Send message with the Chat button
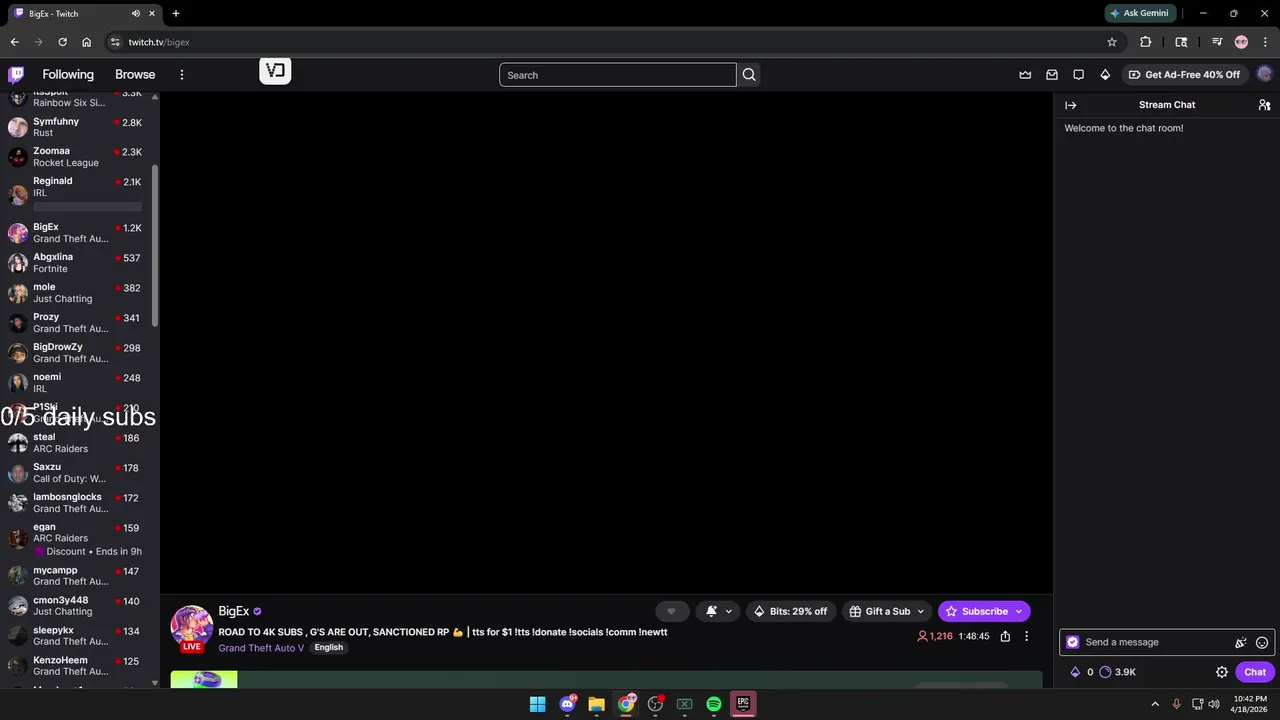The image size is (1280, 720). (1255, 672)
